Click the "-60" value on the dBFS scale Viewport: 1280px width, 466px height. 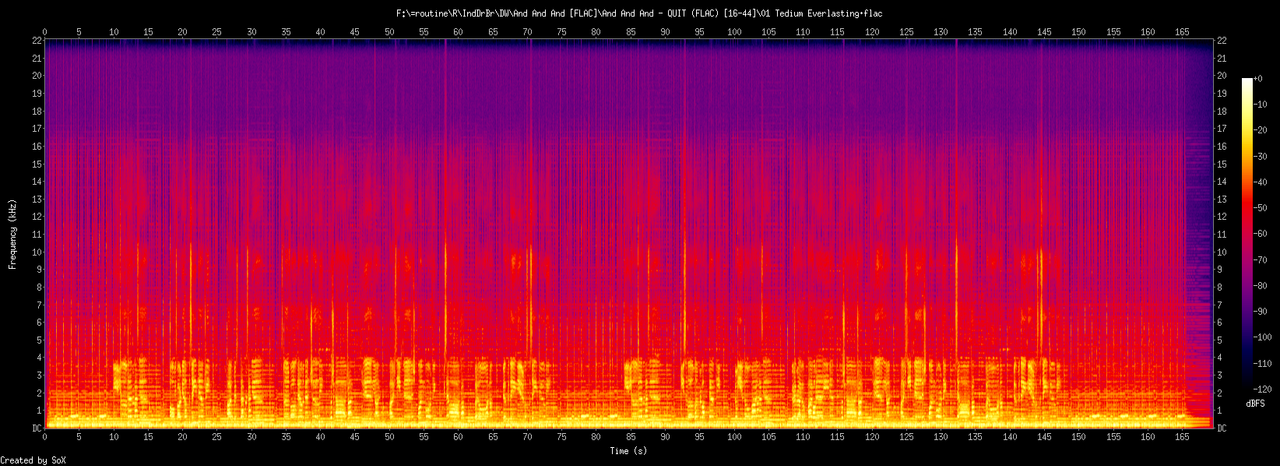[x=1263, y=233]
